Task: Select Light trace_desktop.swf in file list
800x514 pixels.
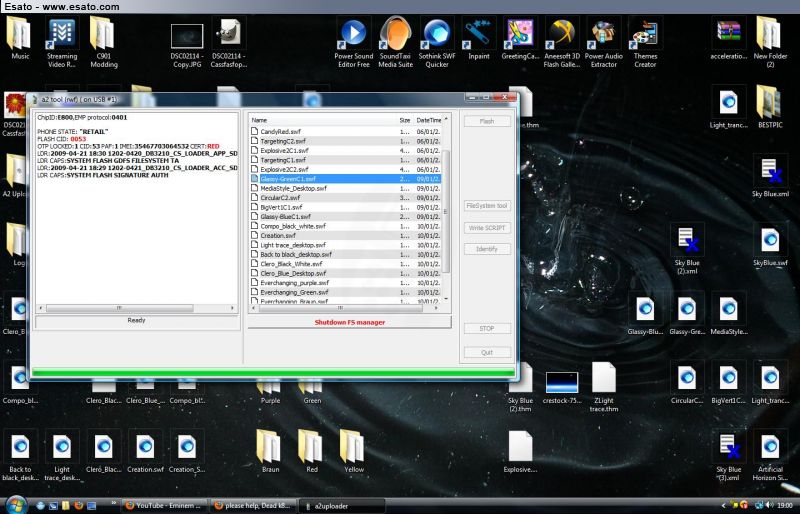Action: click(345, 245)
